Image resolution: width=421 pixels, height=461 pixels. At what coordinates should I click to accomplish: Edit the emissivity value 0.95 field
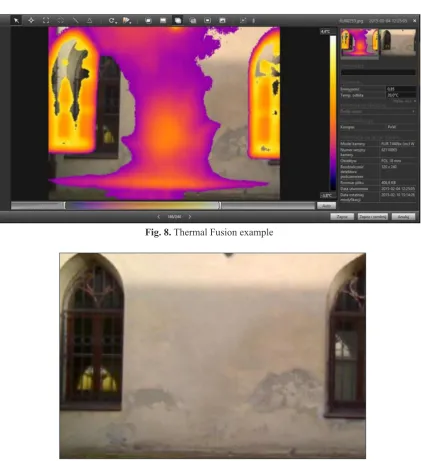pyautogui.click(x=401, y=89)
